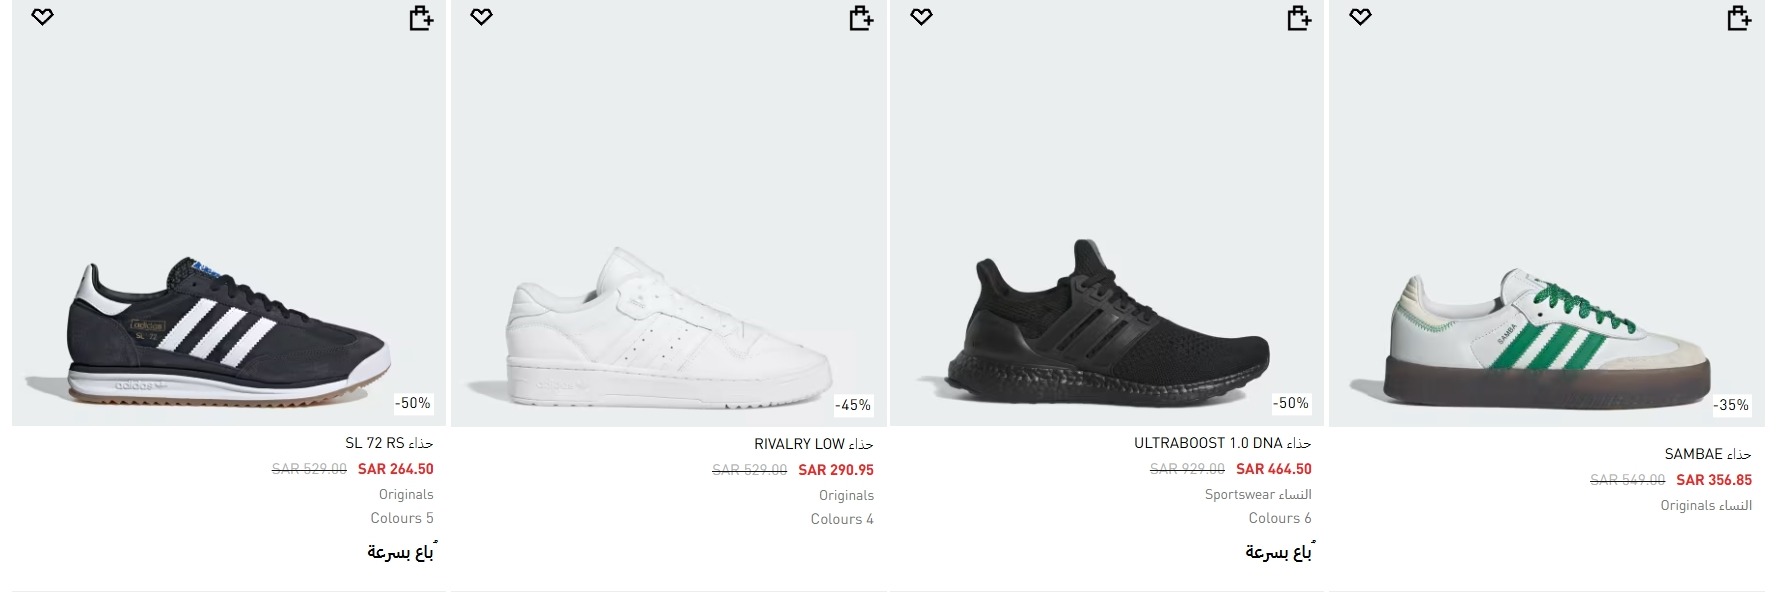The height and width of the screenshot is (592, 1780).
Task: Add SL 72 RS to shopping bag
Action: (421, 18)
